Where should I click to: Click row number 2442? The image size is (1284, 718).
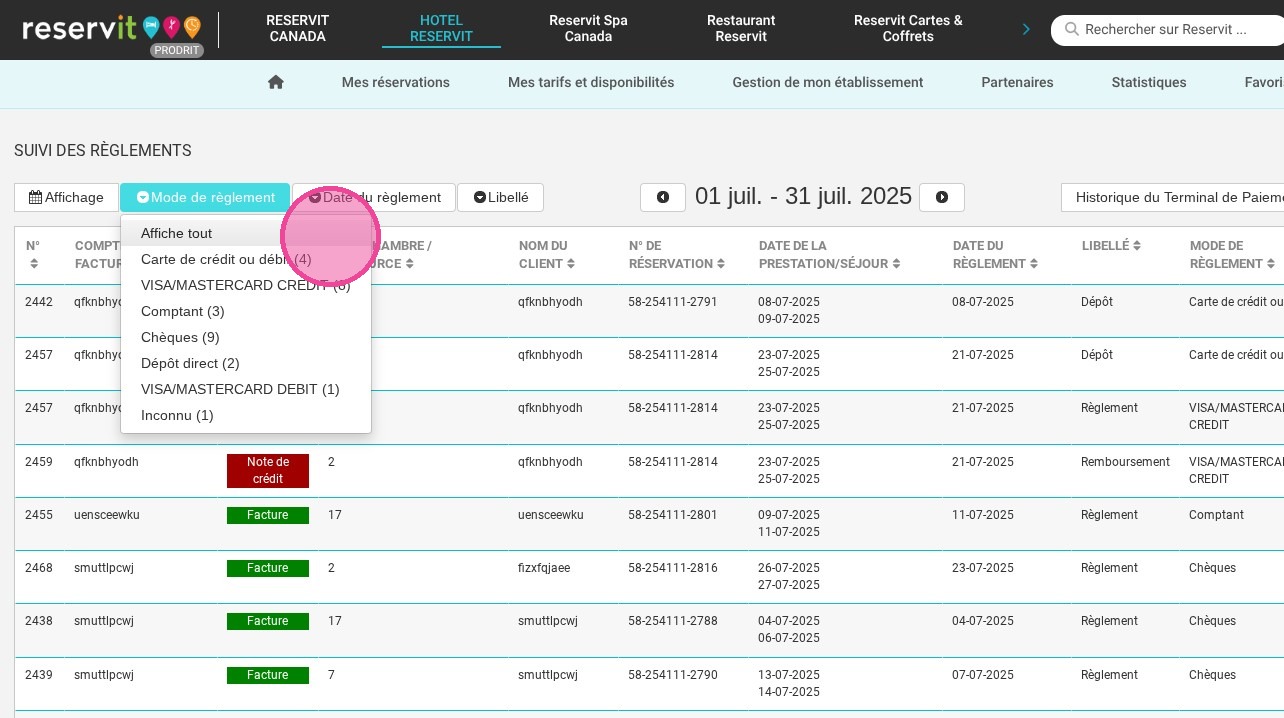click(x=39, y=302)
